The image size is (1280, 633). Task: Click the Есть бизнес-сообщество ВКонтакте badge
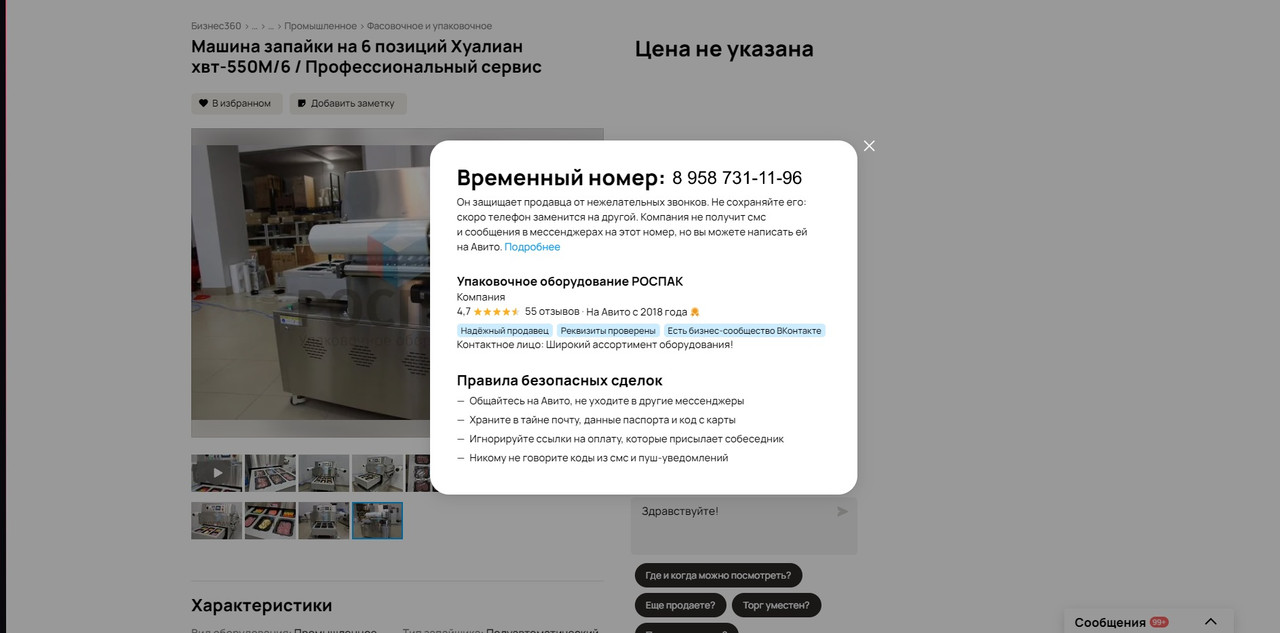tap(744, 331)
